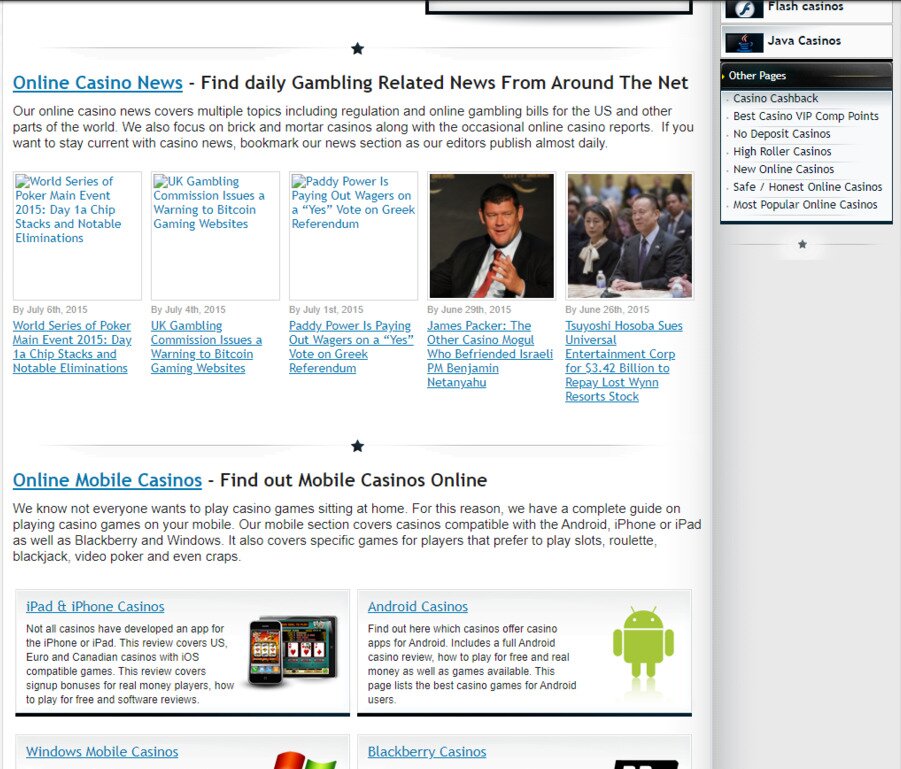Click the Windows flag logo icon
Image resolution: width=901 pixels, height=769 pixels.
point(305,760)
